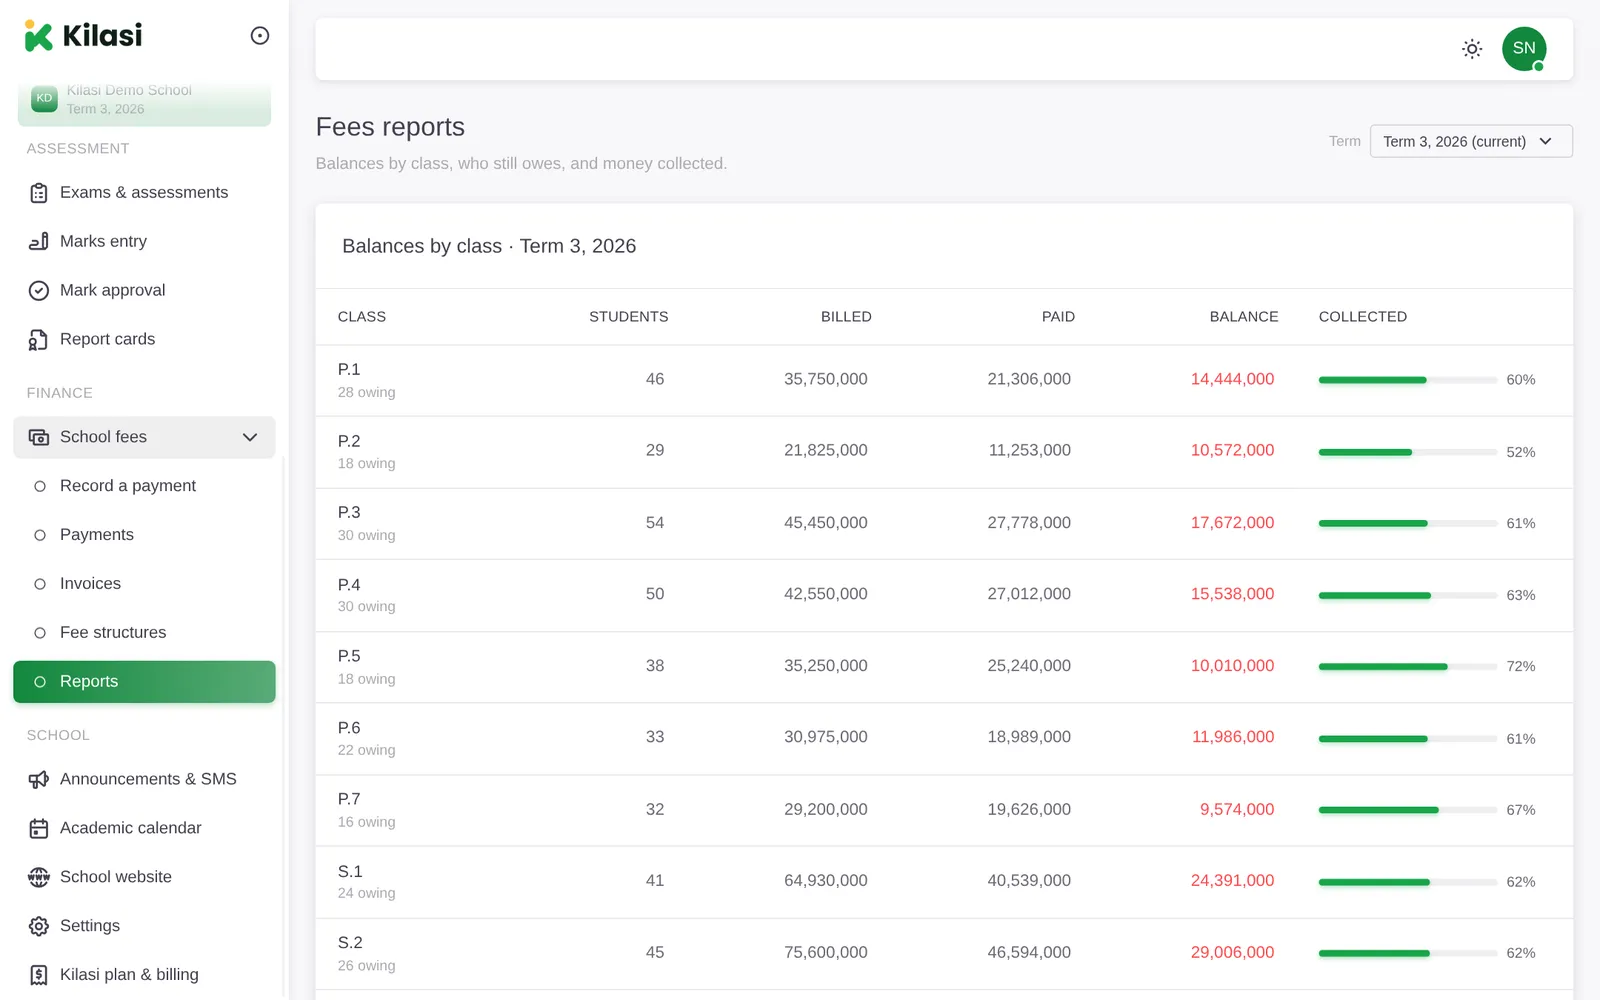This screenshot has height=1000, width=1600.
Task: Open Record a payment link
Action: coord(144,486)
